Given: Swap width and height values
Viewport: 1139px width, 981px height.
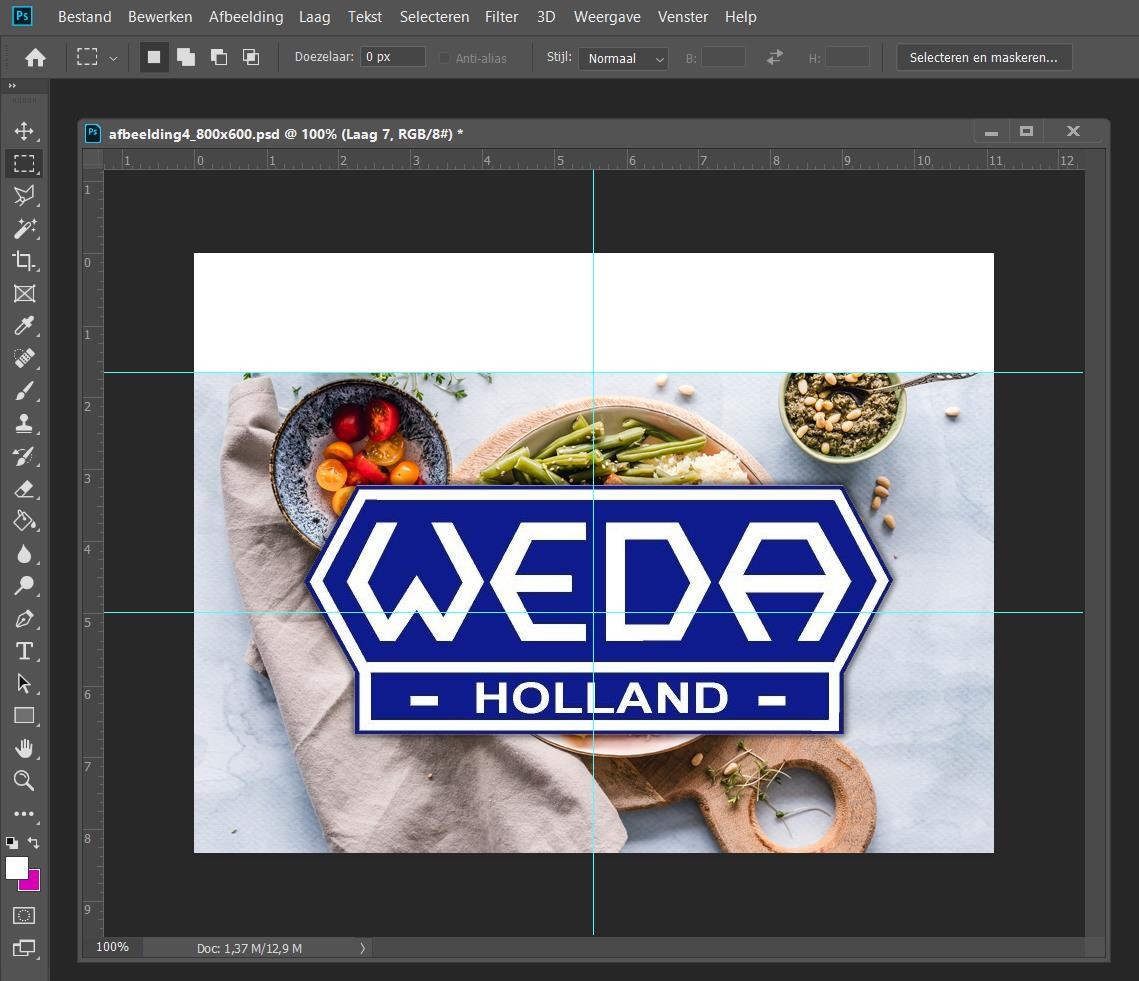Looking at the screenshot, I should pyautogui.click(x=774, y=57).
